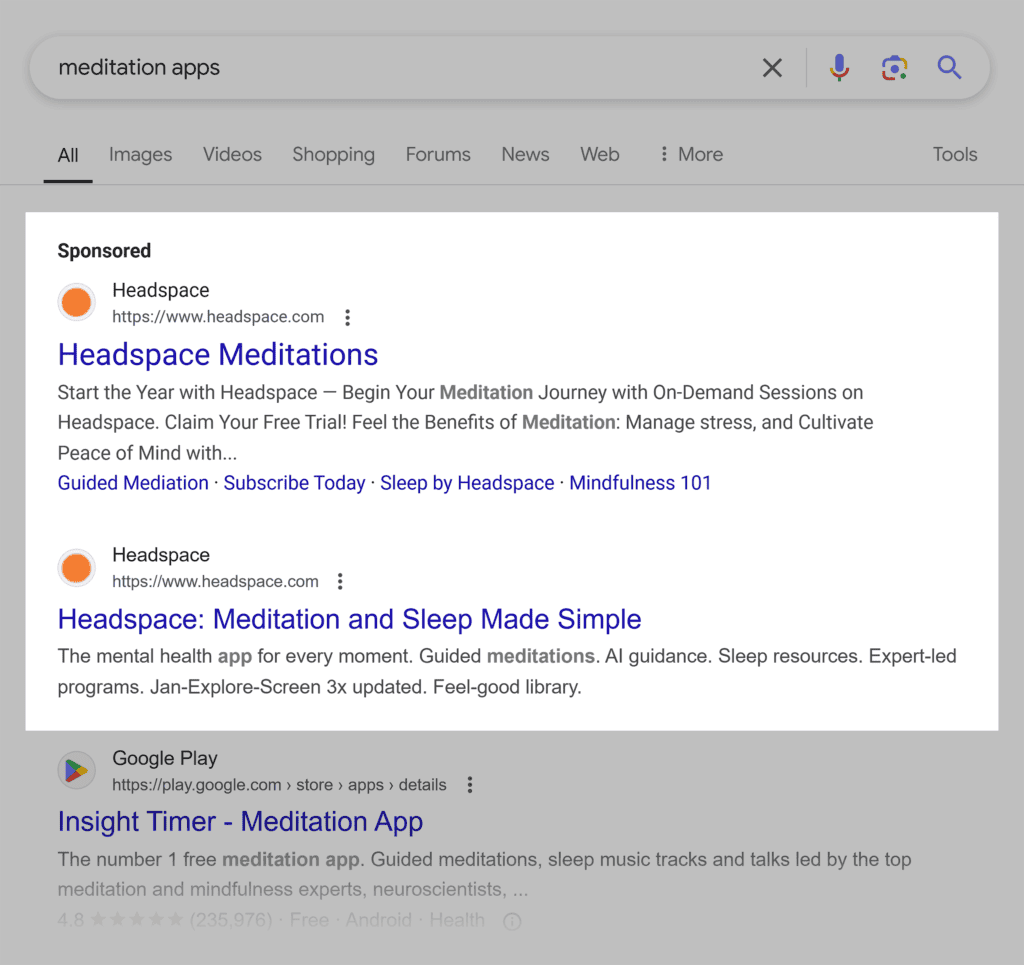Switch to the Images tab
1024x965 pixels.
pos(140,154)
